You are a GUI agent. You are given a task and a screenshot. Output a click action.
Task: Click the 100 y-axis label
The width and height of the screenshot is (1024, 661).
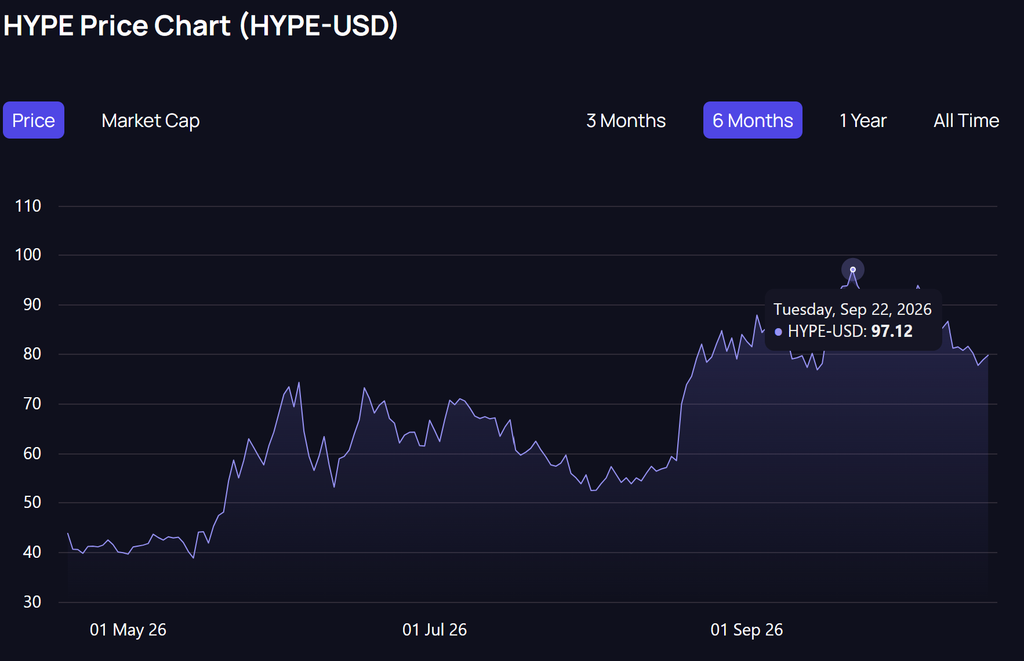point(28,255)
